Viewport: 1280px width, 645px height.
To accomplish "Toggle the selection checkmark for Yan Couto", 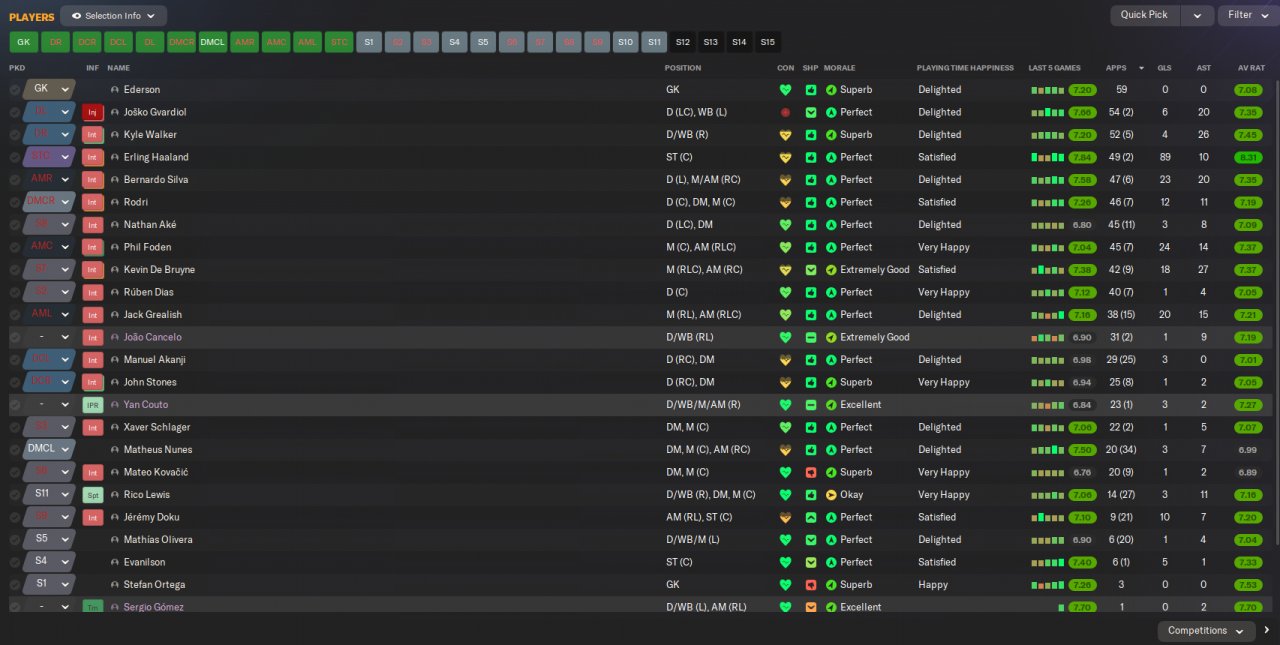I will point(15,404).
